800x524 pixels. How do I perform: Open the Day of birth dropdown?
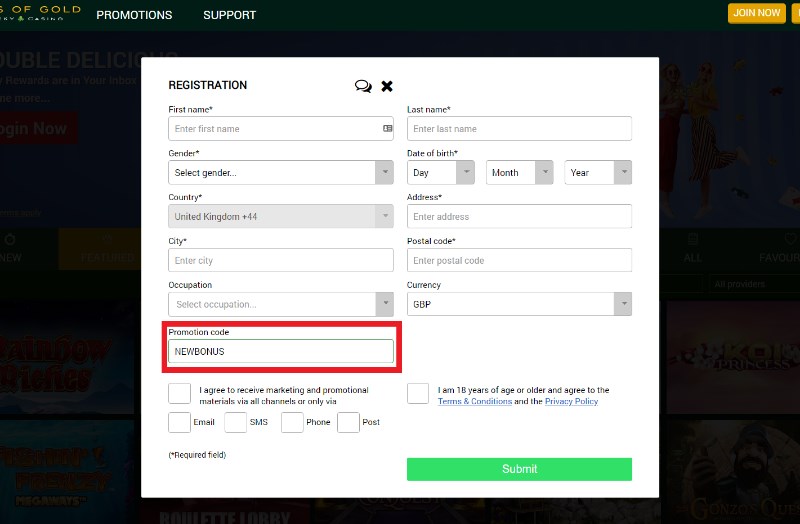pos(441,172)
